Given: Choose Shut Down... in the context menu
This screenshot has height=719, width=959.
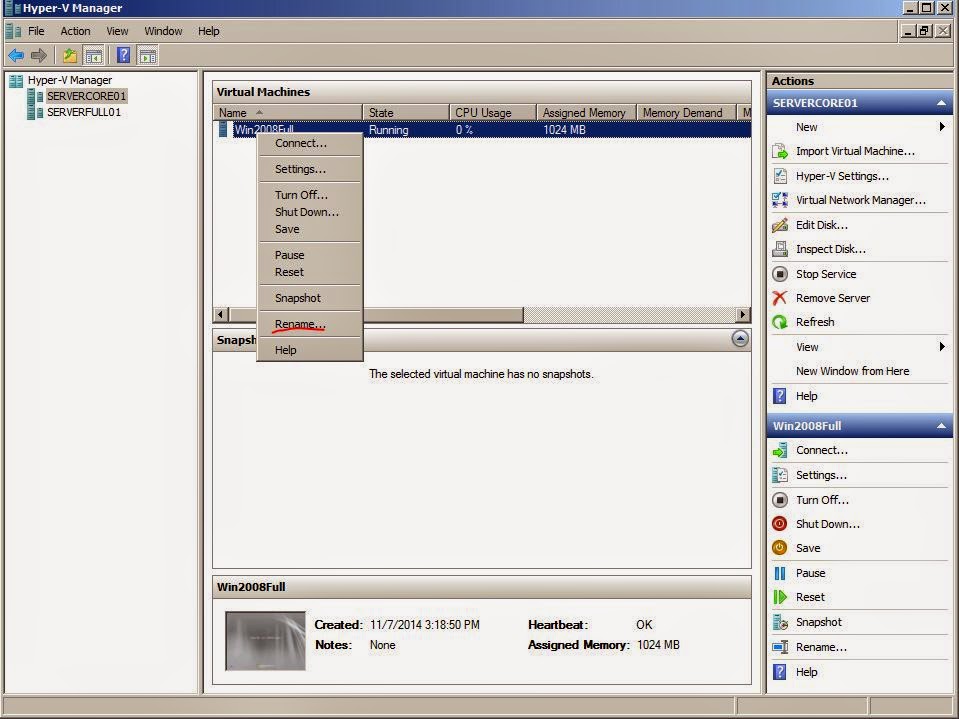Looking at the screenshot, I should pos(310,212).
